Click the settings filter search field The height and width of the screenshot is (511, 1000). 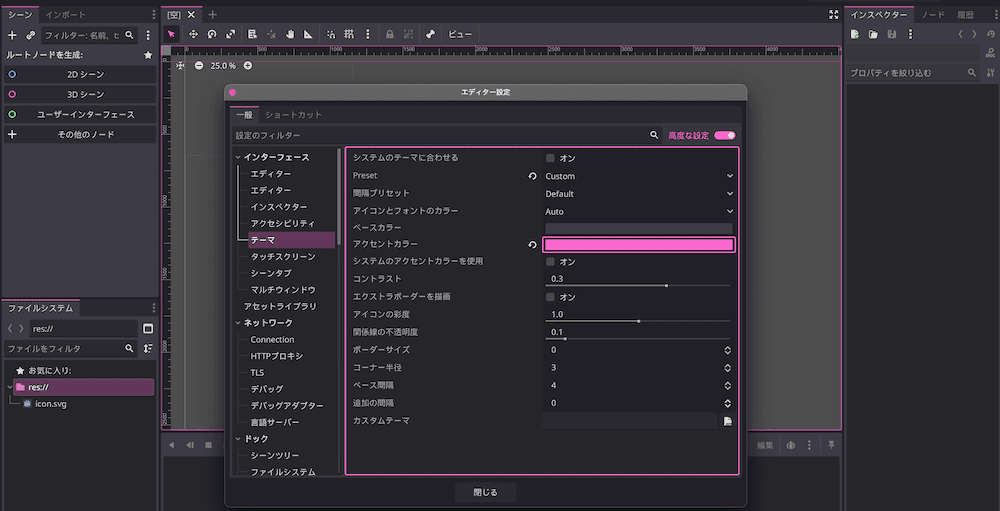coord(446,135)
